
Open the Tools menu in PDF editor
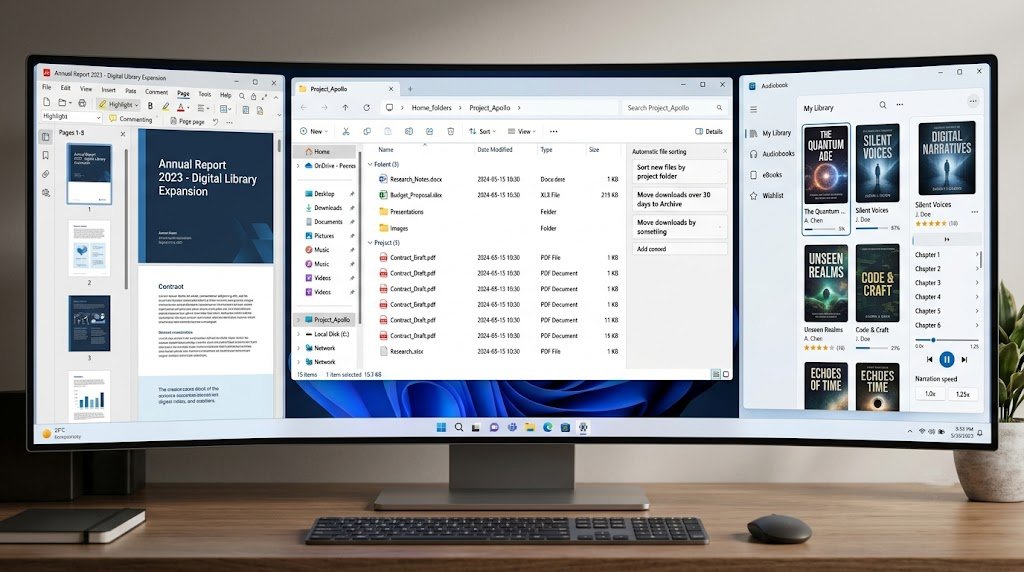click(204, 94)
